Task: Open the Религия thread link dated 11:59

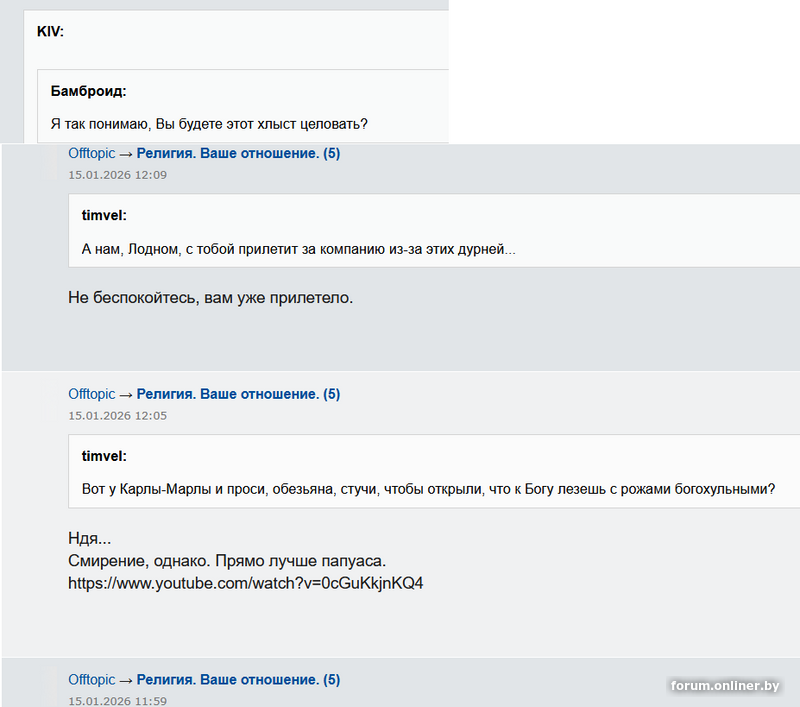Action: pos(238,680)
